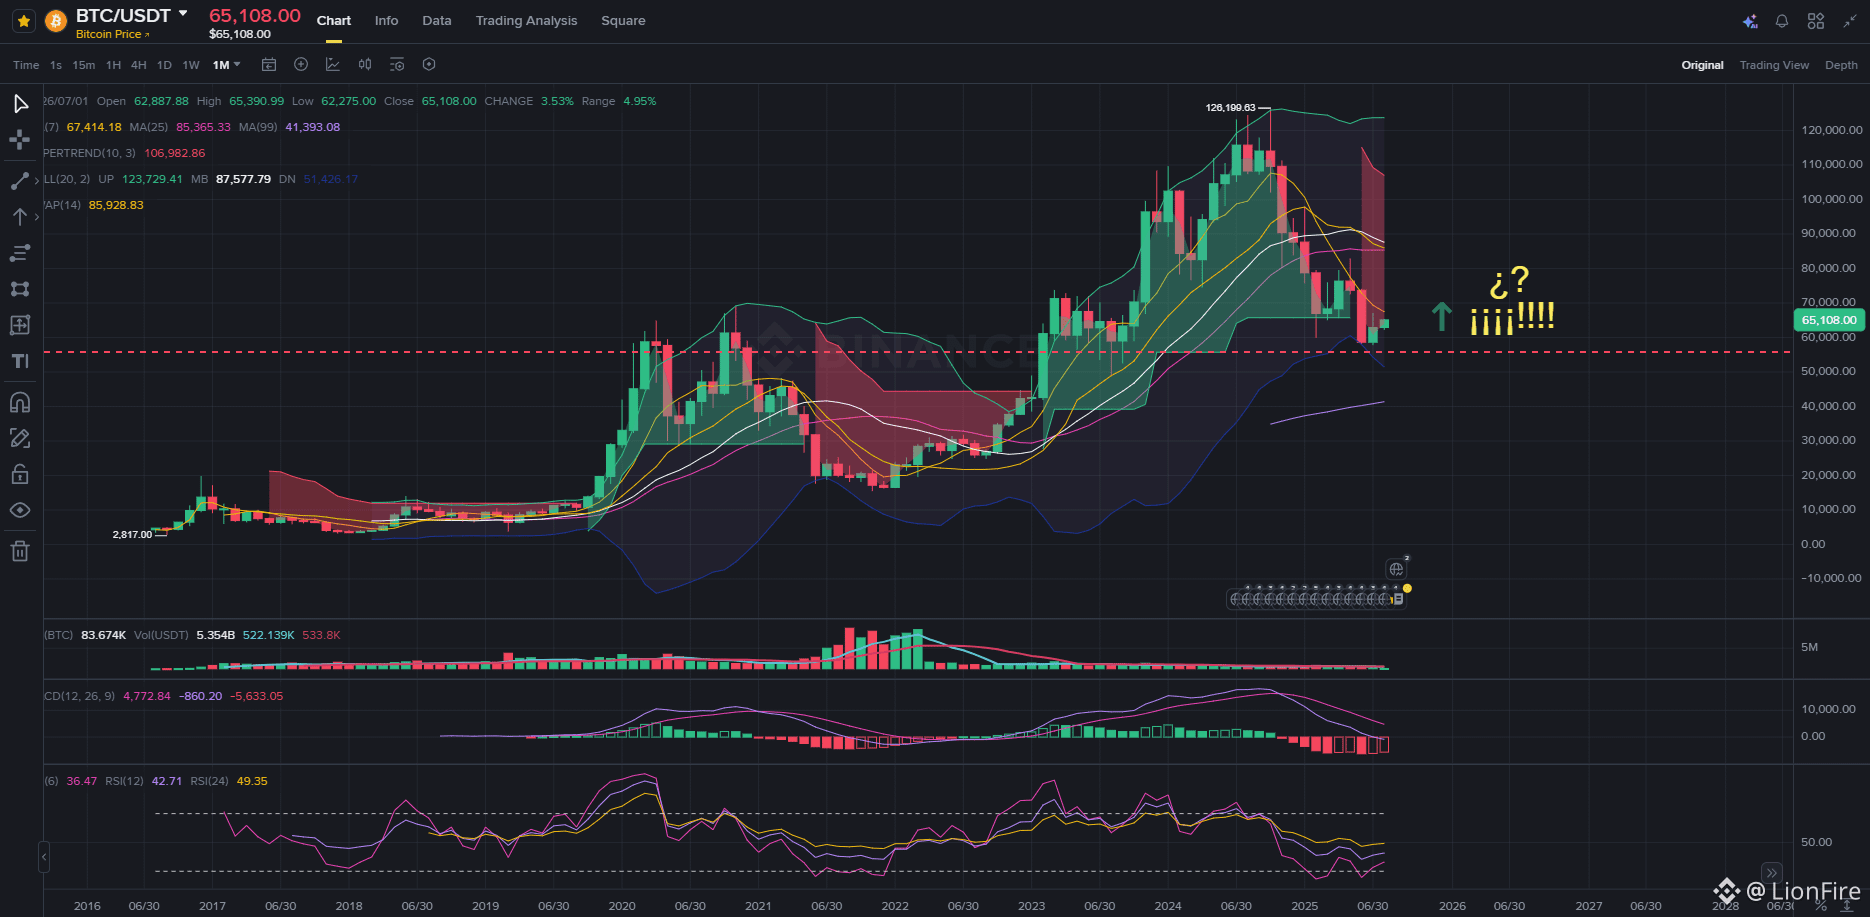Click the RSI(24) 49.35 indicator label
The height and width of the screenshot is (917, 1870).
click(229, 781)
